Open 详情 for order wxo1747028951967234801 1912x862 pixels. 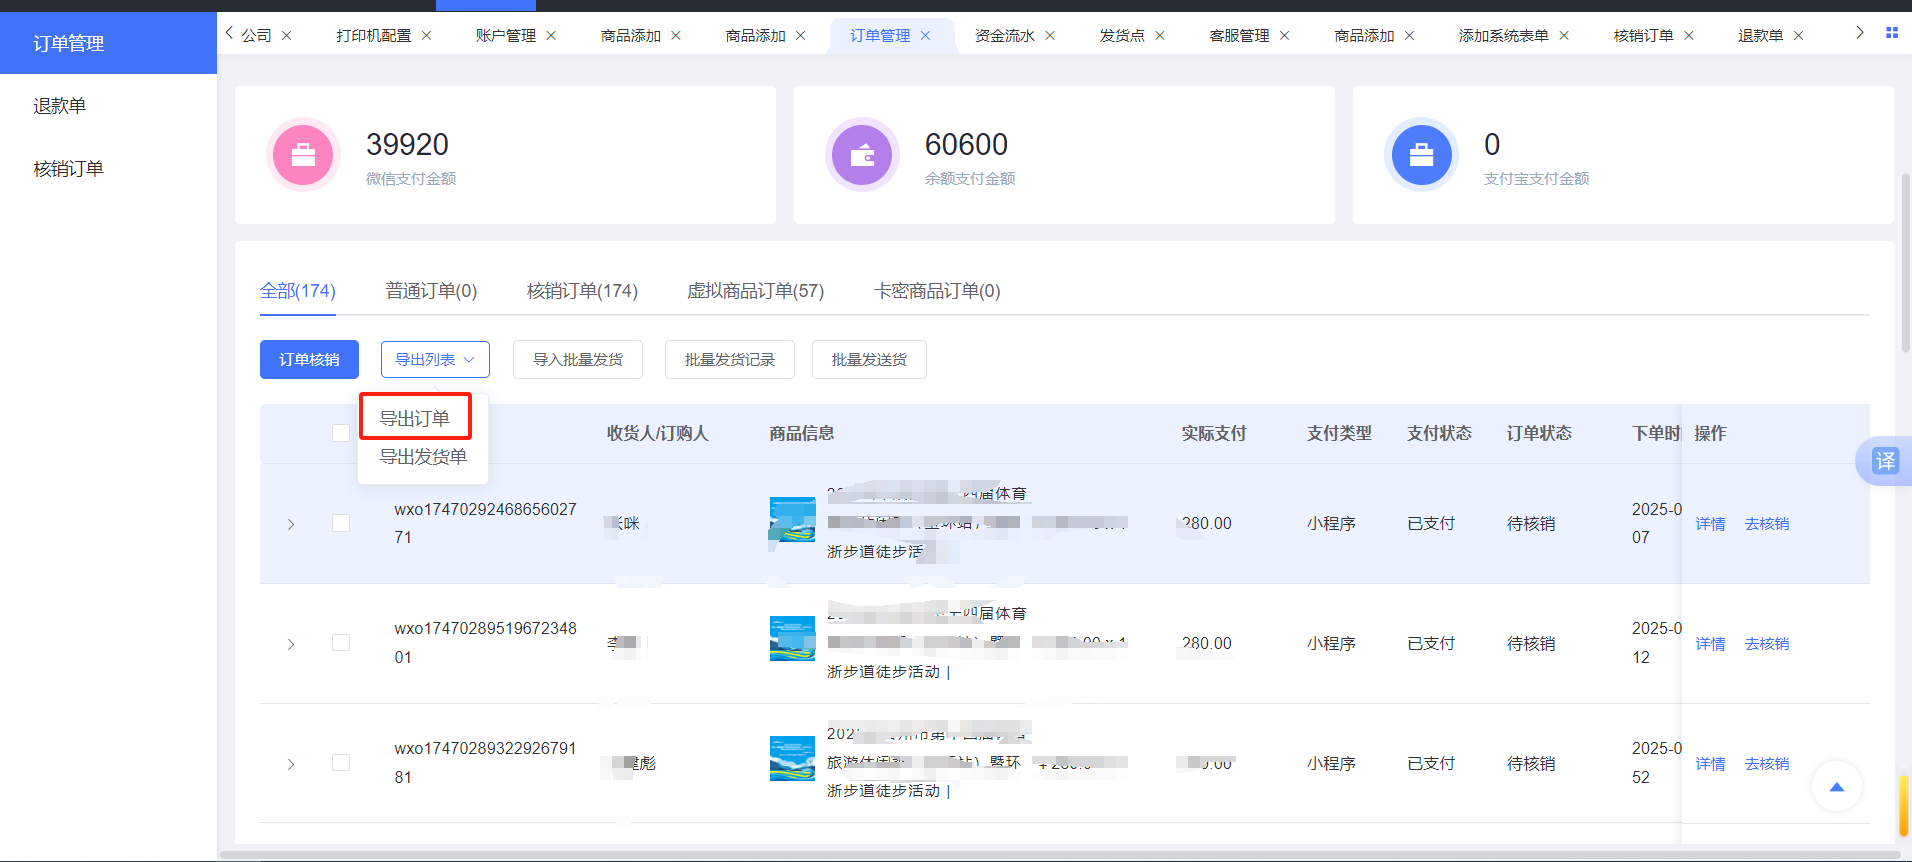1710,644
